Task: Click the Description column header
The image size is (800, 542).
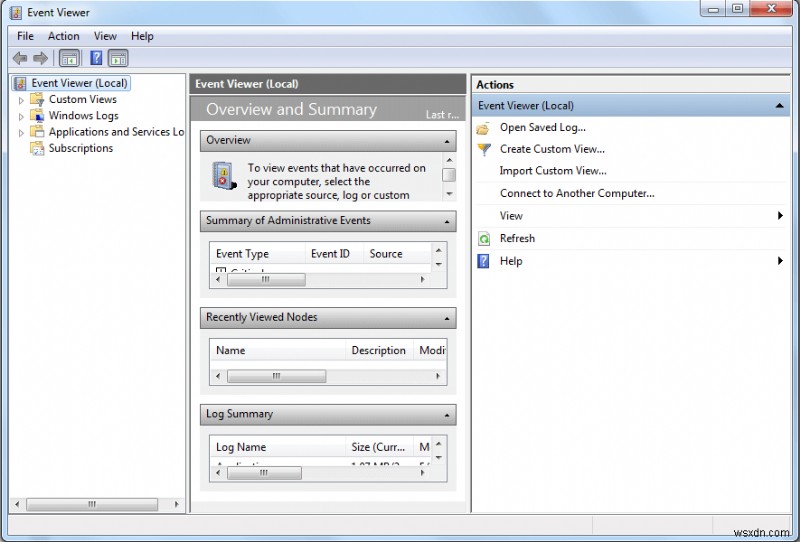Action: pyautogui.click(x=379, y=351)
